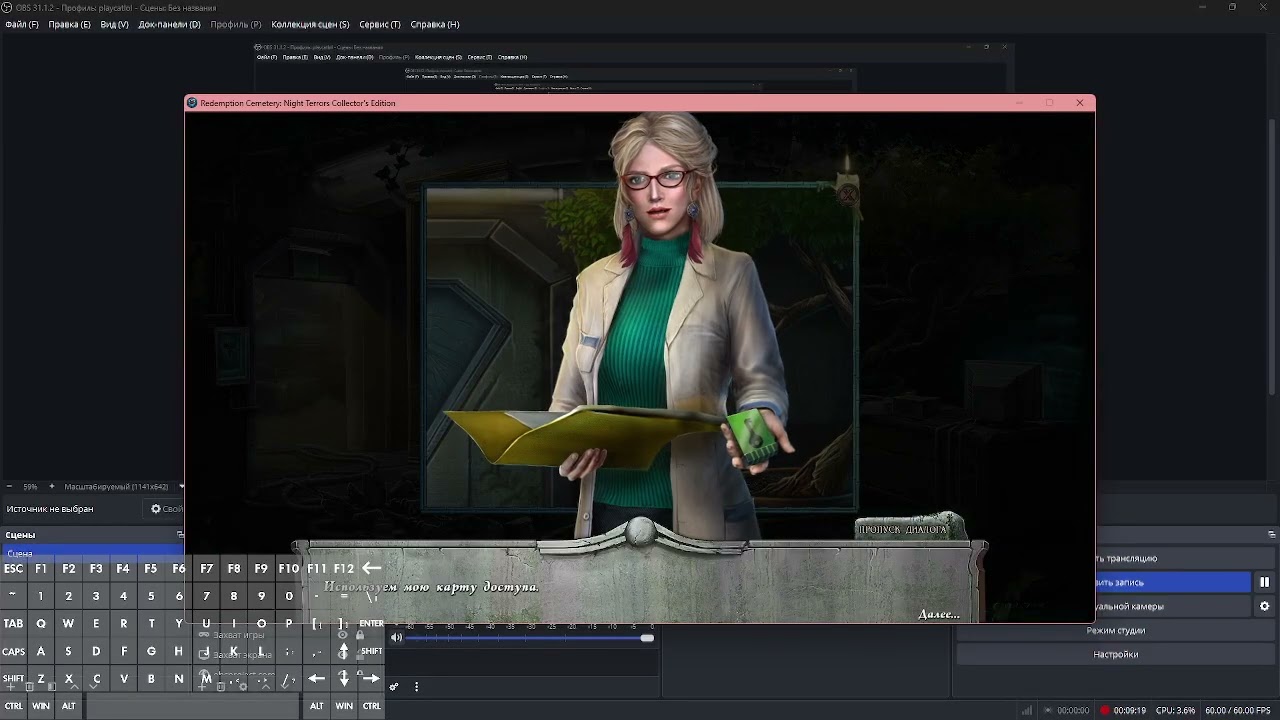Click the spacebar on virtual keyboard
Viewport: 1280px width, 720px height.
point(192,706)
